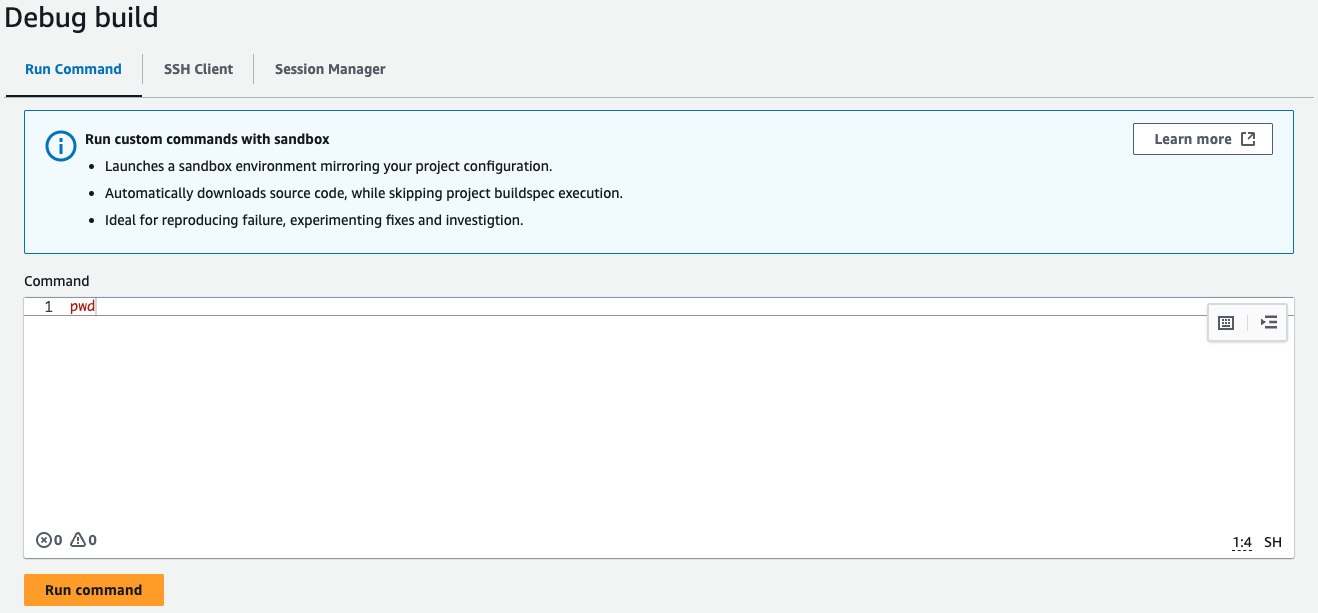Open the Session Manager tab
The height and width of the screenshot is (613, 1318).
coord(330,69)
